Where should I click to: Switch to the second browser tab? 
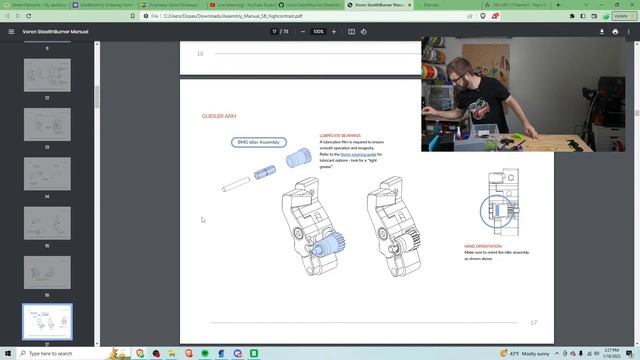point(104,5)
